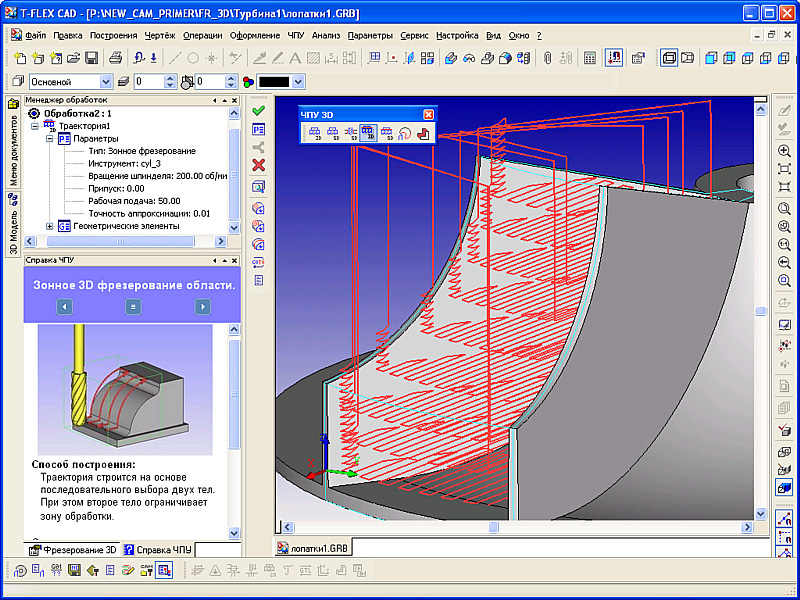Go to next help page arrow button

pos(203,307)
